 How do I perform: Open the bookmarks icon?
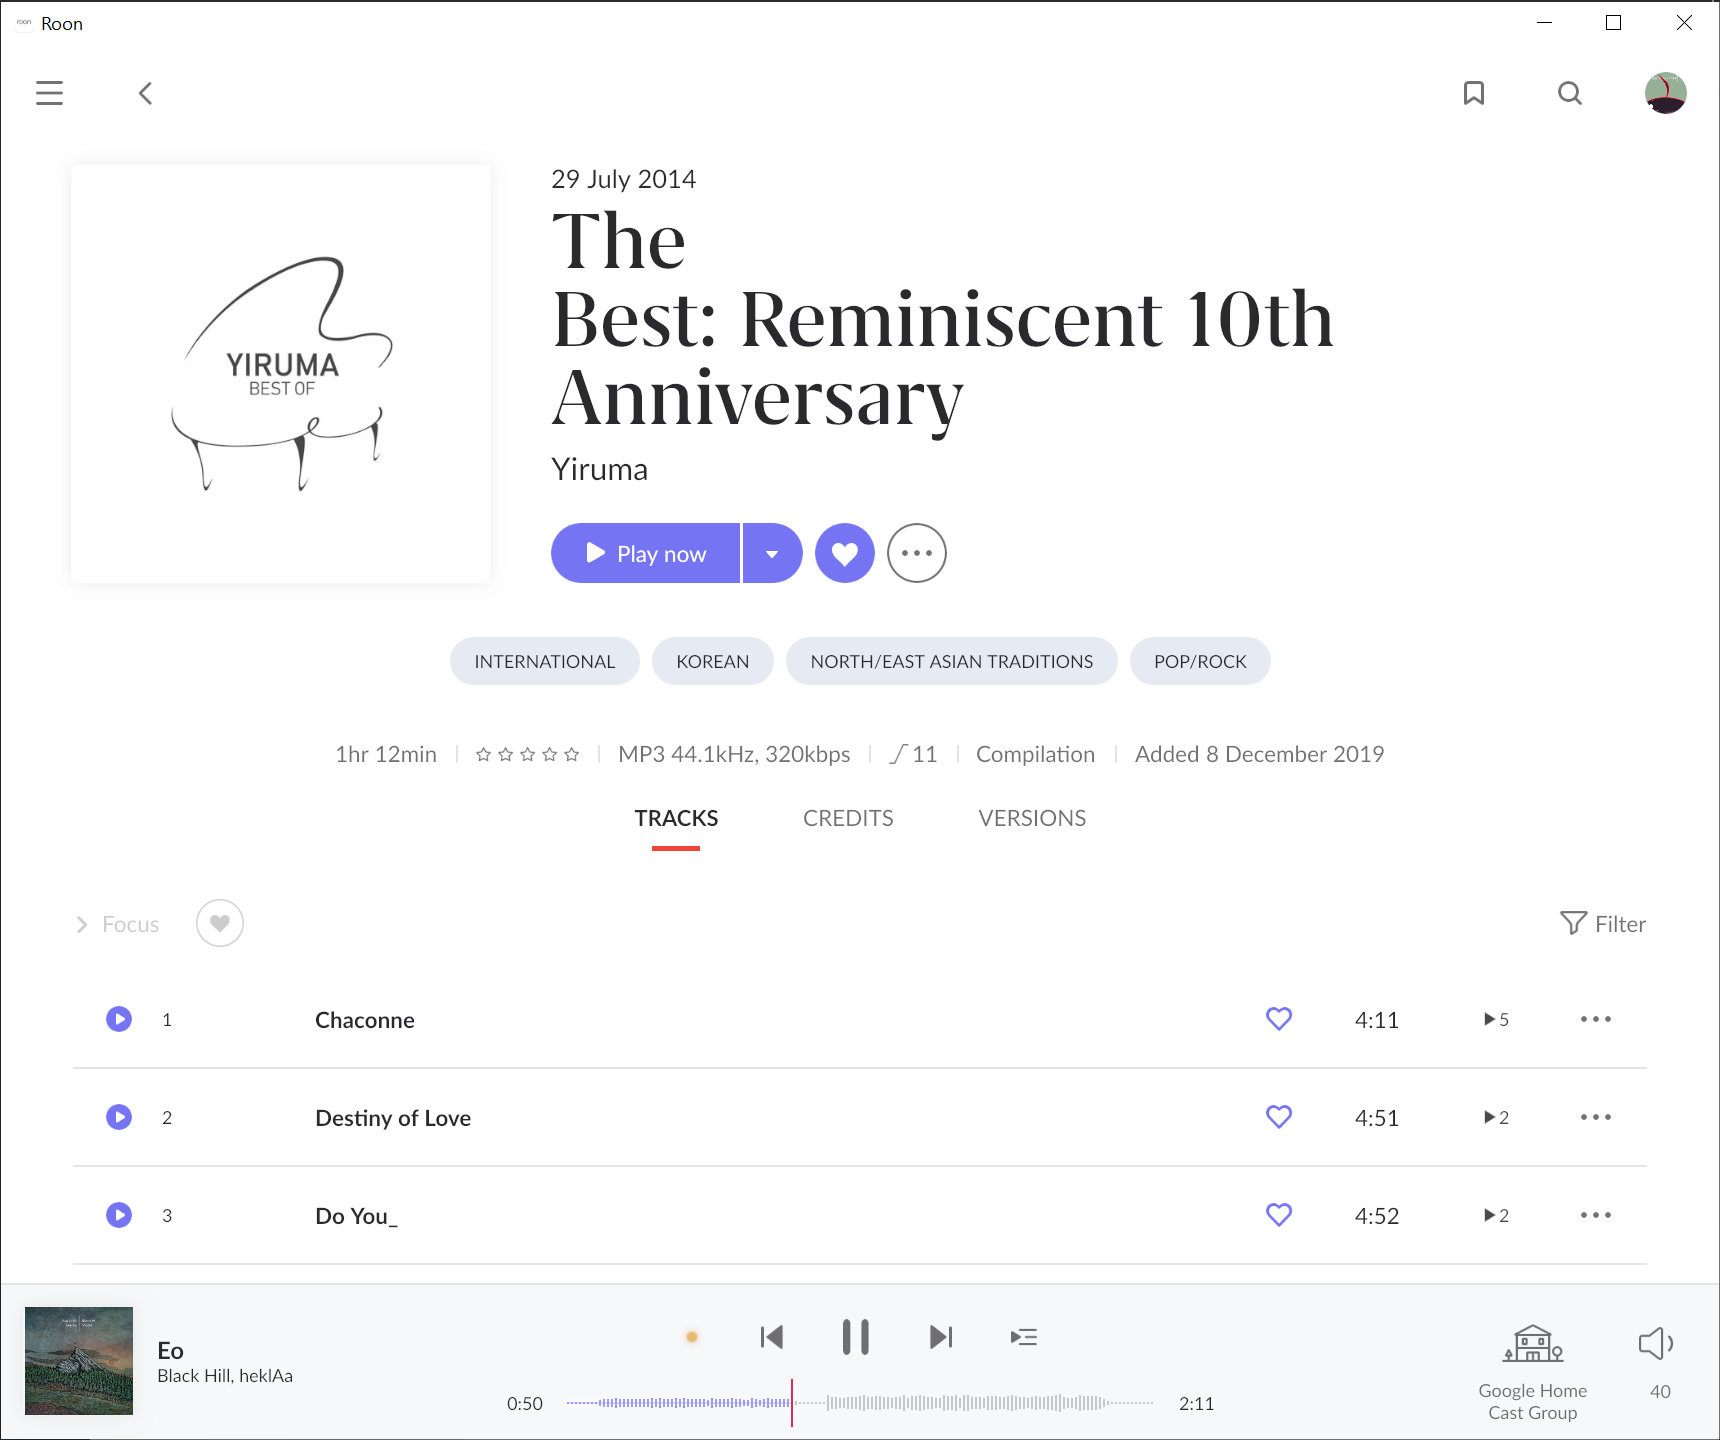1473,93
